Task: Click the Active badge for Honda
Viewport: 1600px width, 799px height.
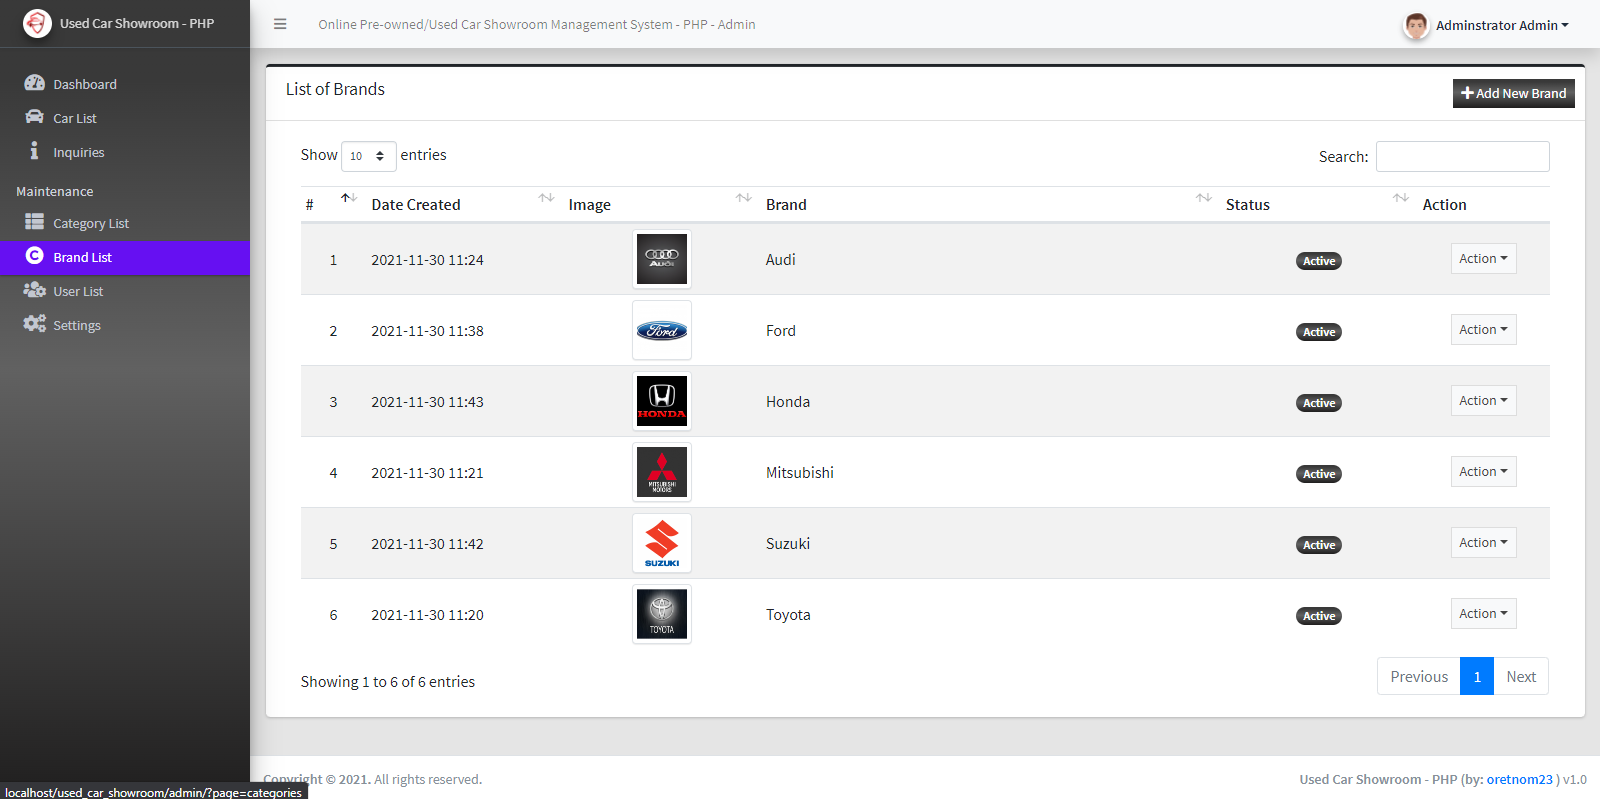Action: (x=1319, y=403)
